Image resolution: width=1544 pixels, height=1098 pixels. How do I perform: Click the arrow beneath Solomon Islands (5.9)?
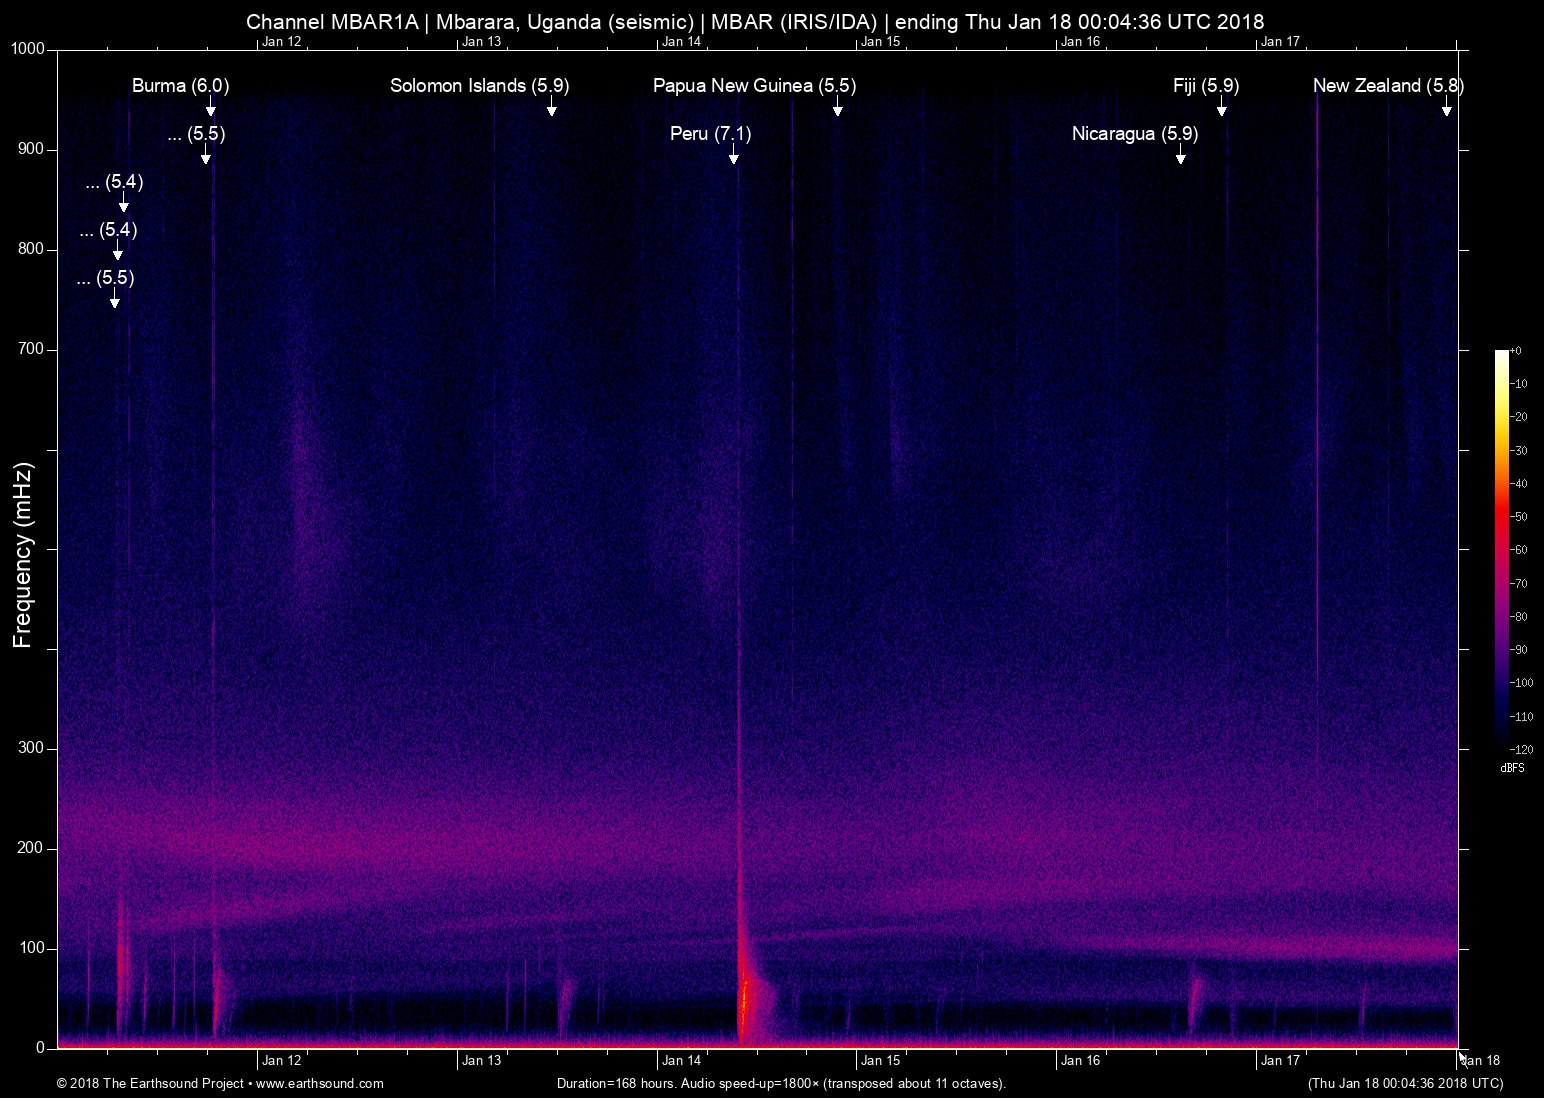[551, 108]
